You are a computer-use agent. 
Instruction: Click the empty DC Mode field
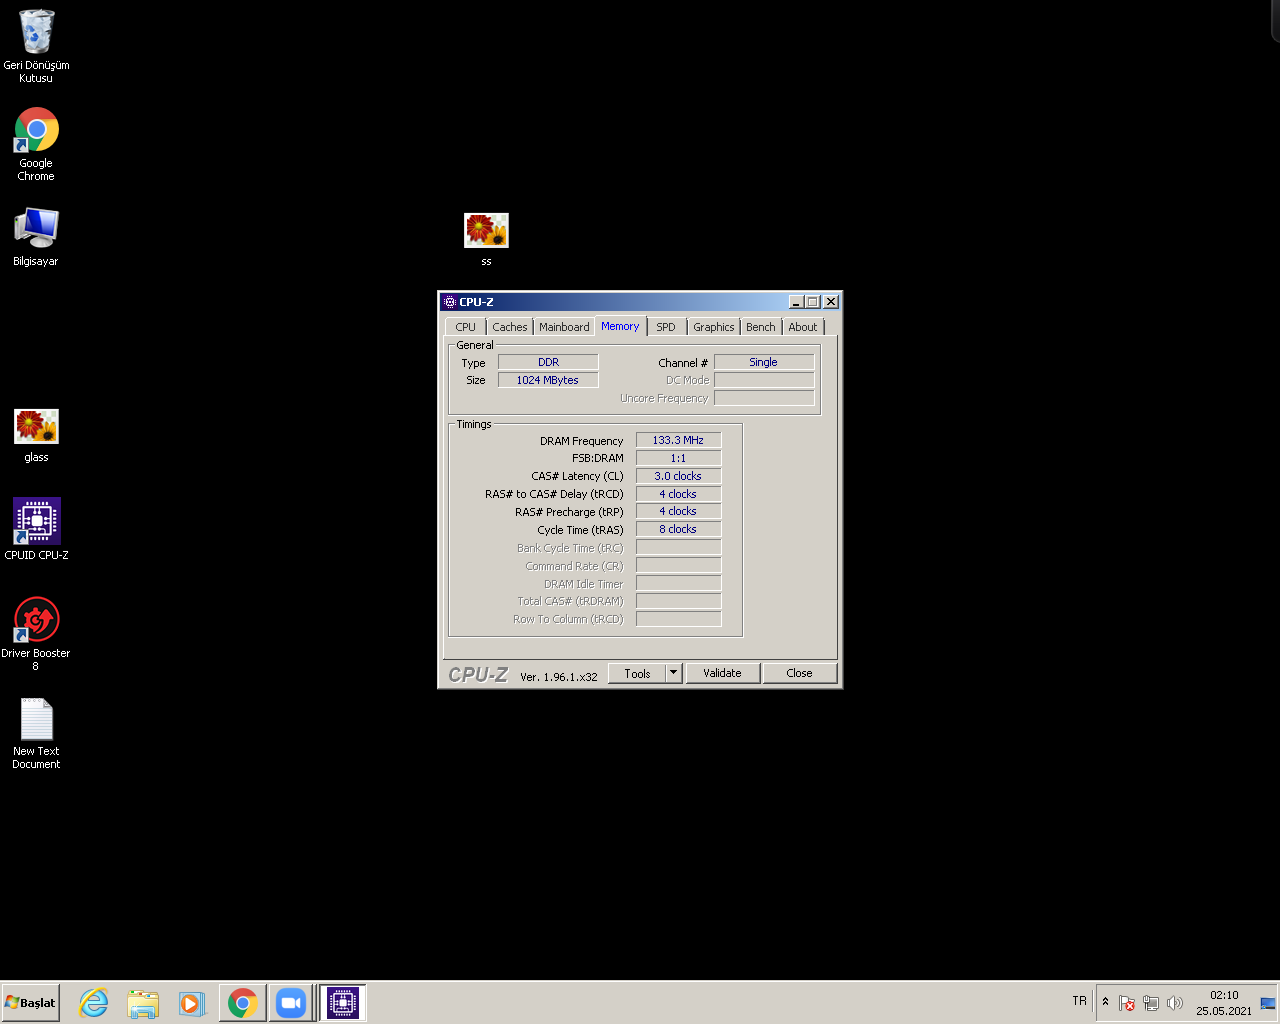(764, 380)
